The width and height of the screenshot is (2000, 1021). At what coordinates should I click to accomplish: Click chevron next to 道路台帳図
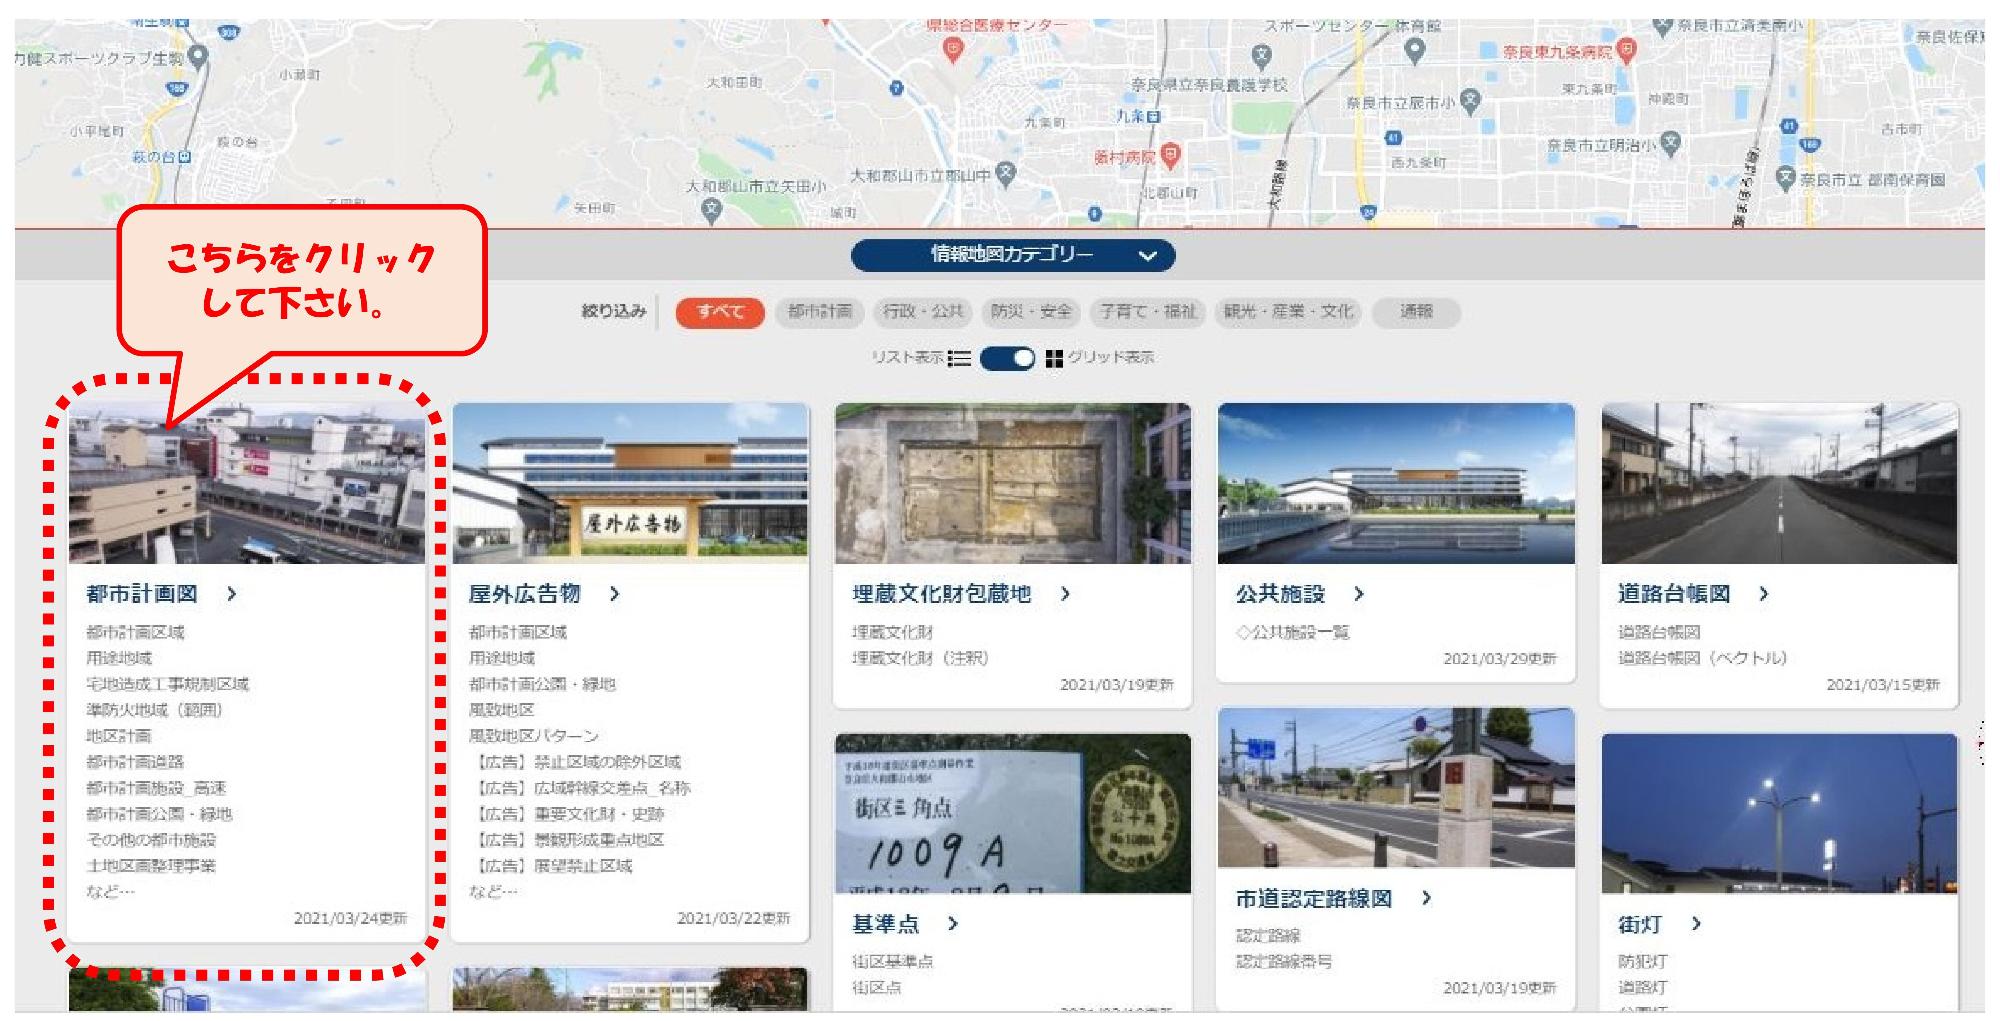coord(1763,594)
